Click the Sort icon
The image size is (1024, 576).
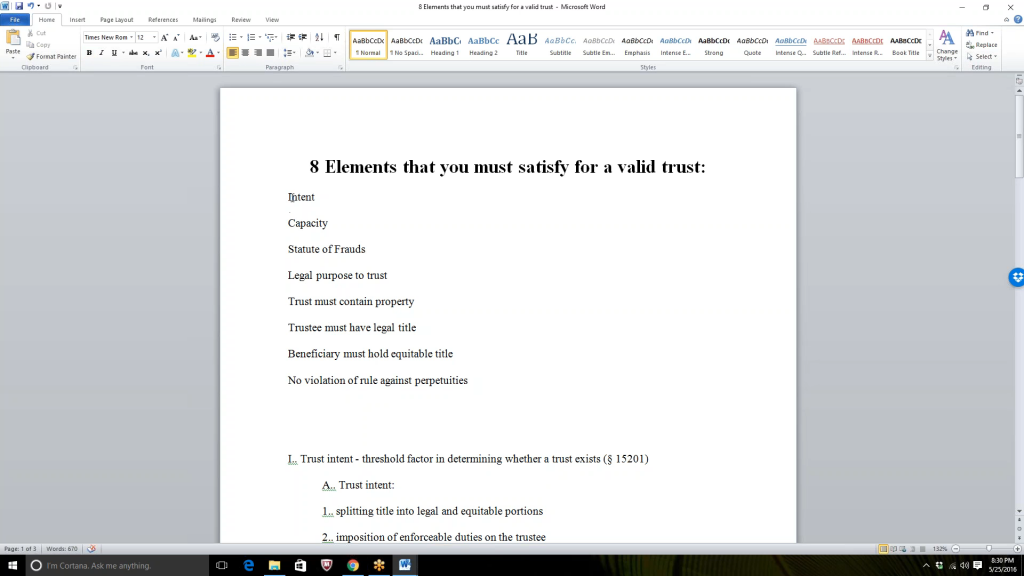coord(320,37)
